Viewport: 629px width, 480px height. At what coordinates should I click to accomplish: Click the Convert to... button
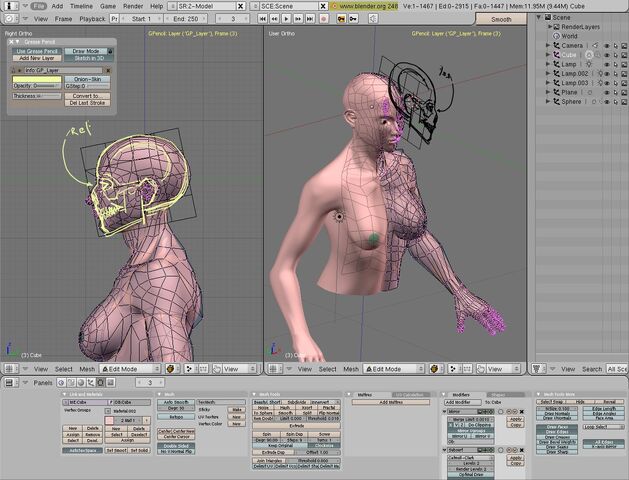click(x=87, y=96)
